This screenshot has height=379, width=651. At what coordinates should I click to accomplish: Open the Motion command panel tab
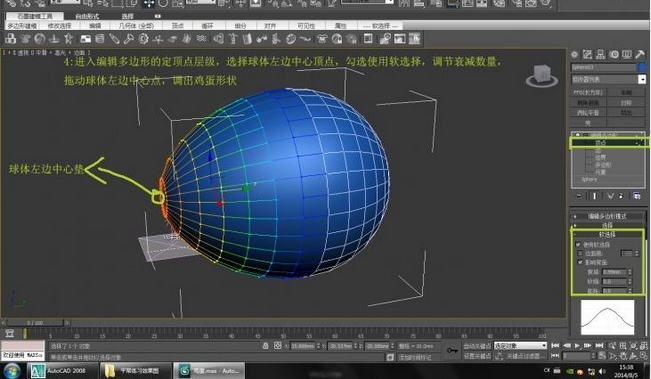point(614,54)
